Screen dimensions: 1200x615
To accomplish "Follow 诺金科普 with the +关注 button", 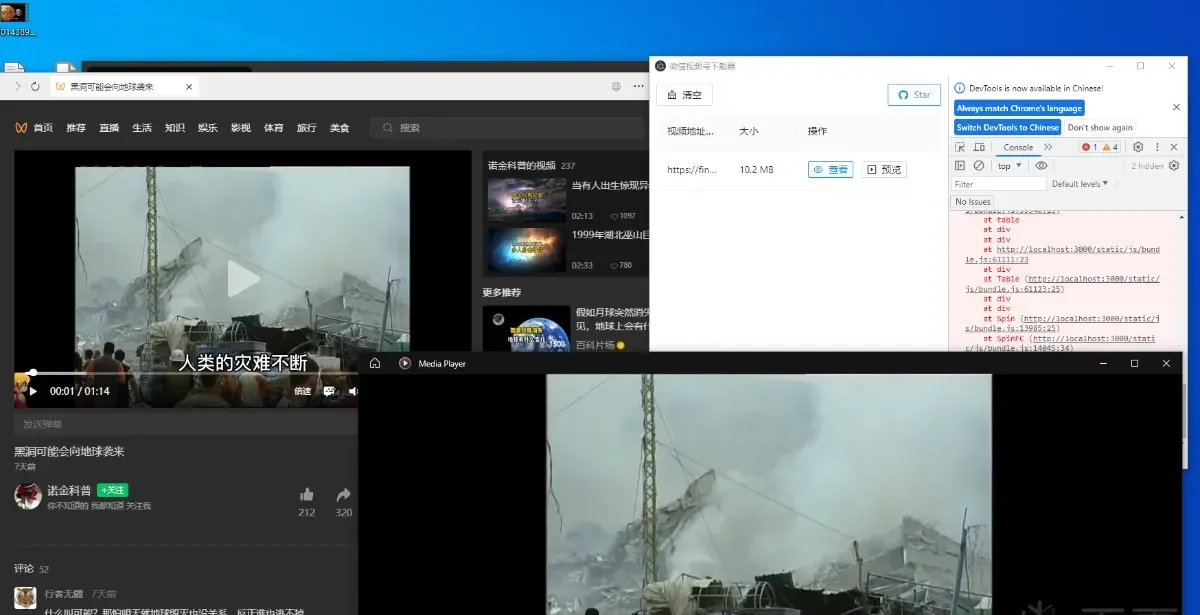I will [x=113, y=490].
